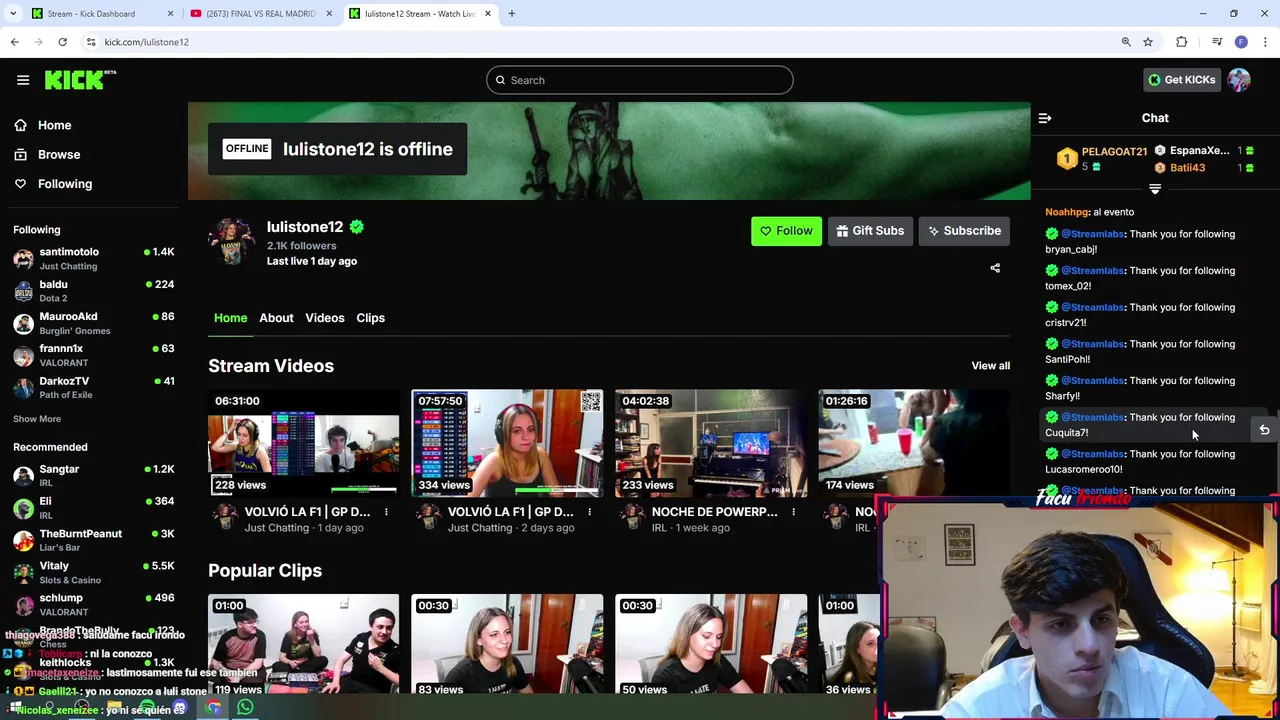Open the popular clip with 119 views
Viewport: 1280px width, 720px height.
[x=303, y=645]
